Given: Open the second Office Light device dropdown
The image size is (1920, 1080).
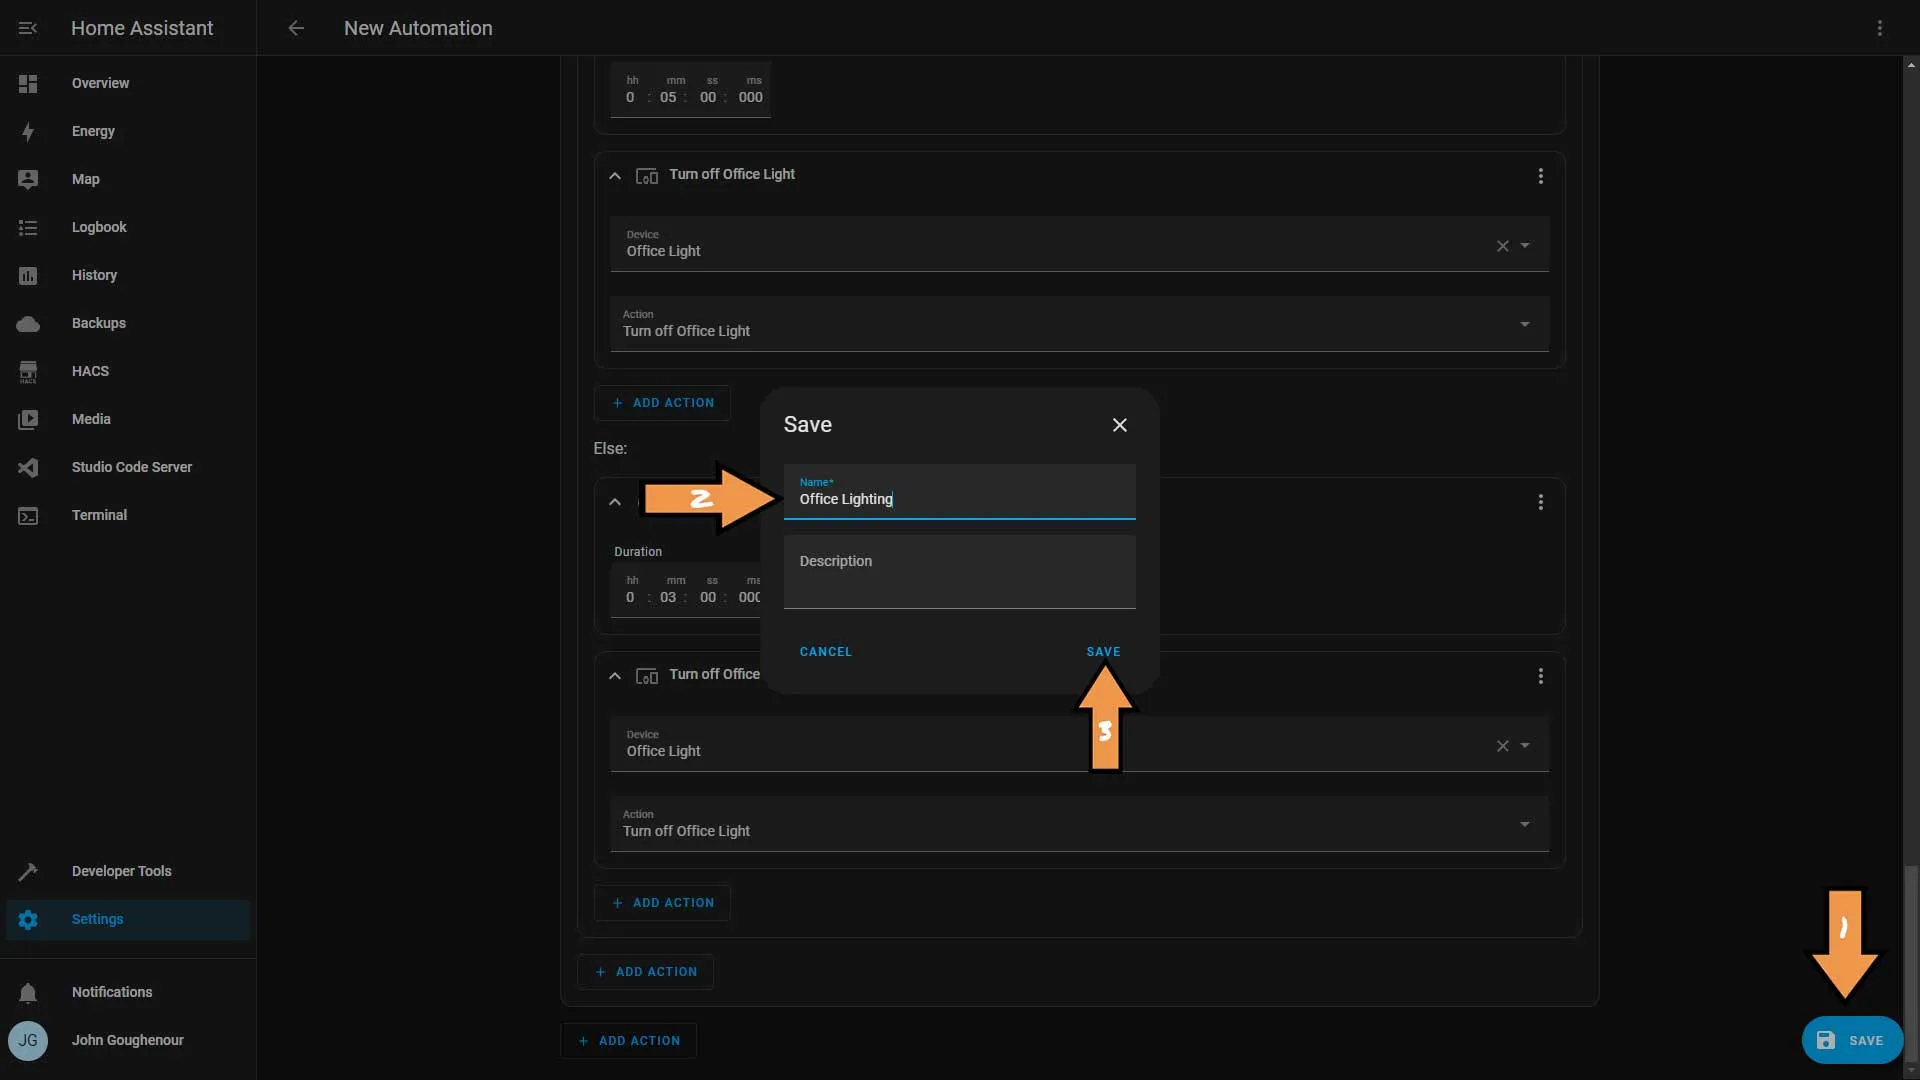Looking at the screenshot, I should 1525,746.
